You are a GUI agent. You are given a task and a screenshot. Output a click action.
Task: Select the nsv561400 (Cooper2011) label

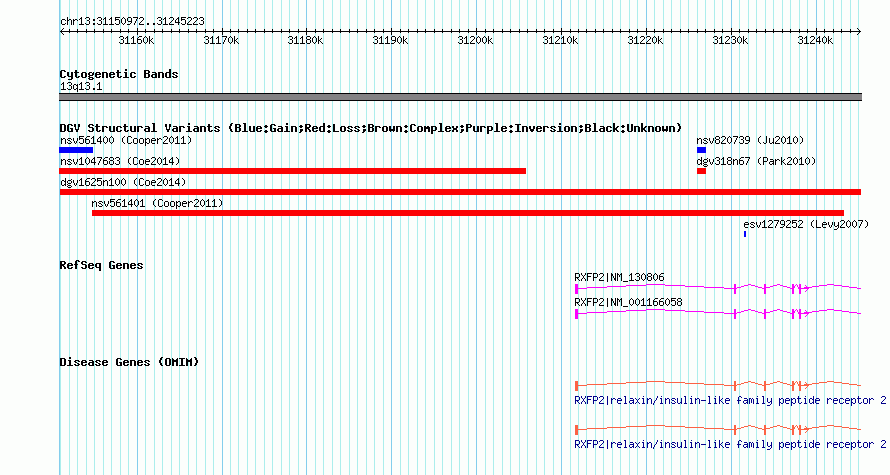[126, 140]
